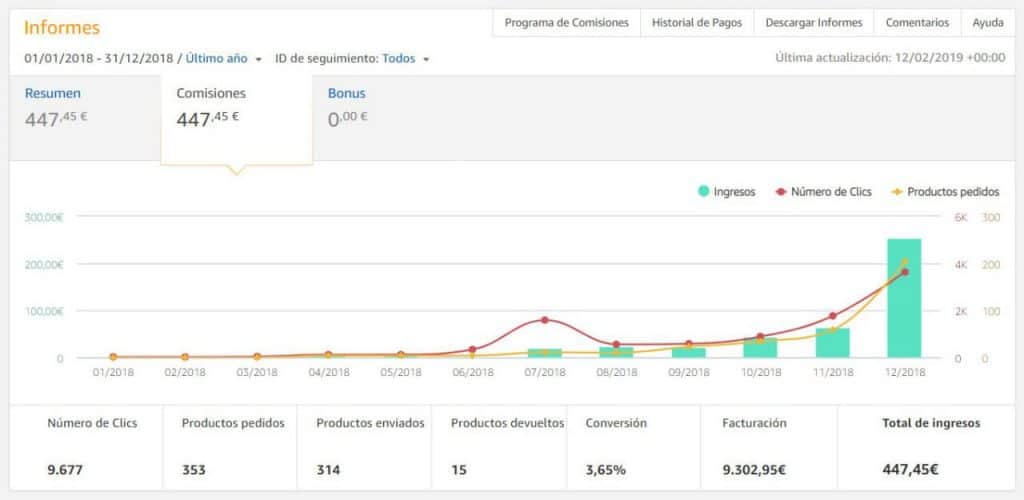Toggle the Productos pedidos legend marker
The height and width of the screenshot is (500, 1024).
click(897, 192)
